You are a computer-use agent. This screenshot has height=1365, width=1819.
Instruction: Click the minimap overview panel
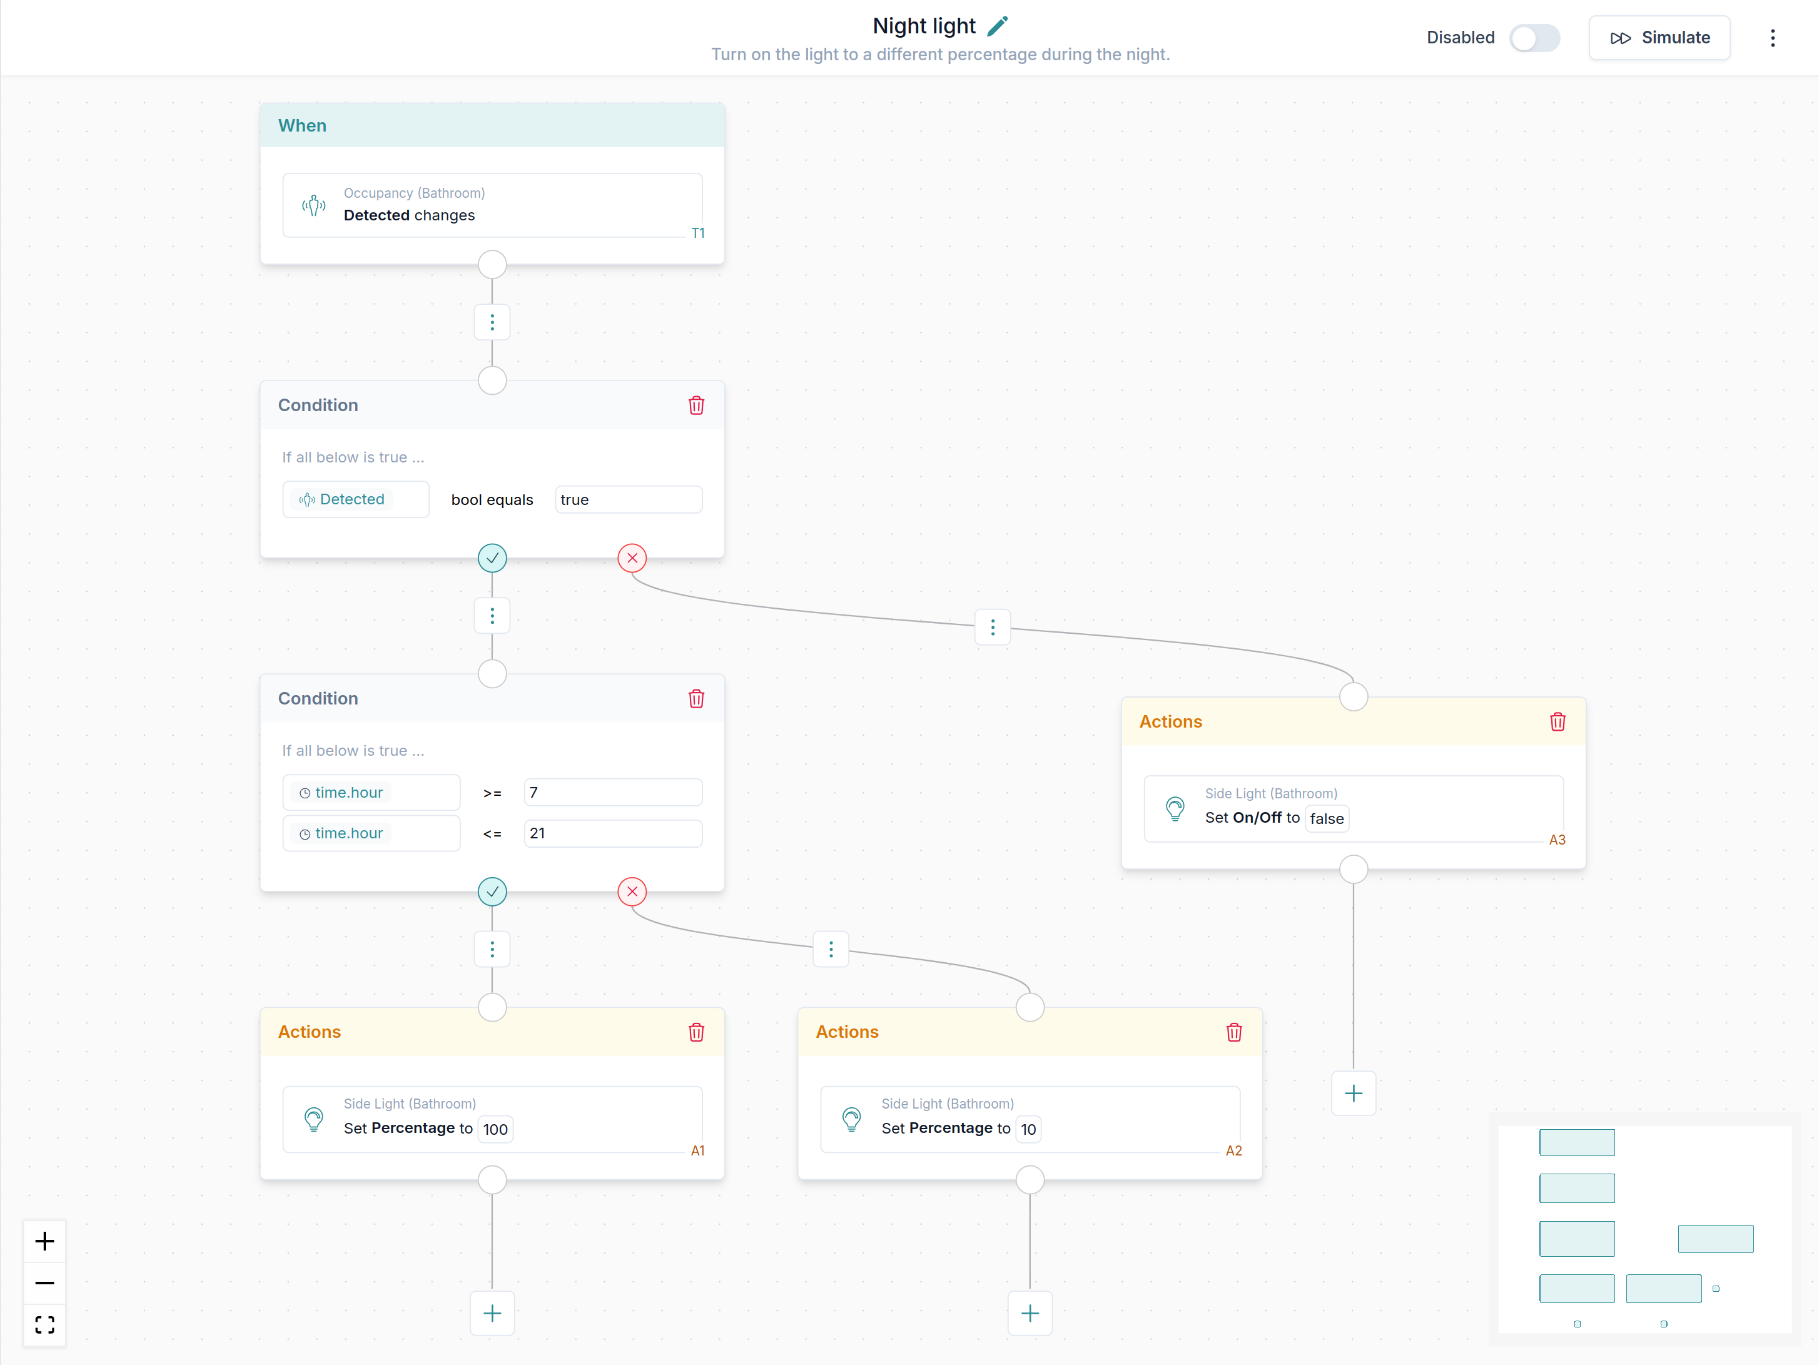coord(1645,1229)
